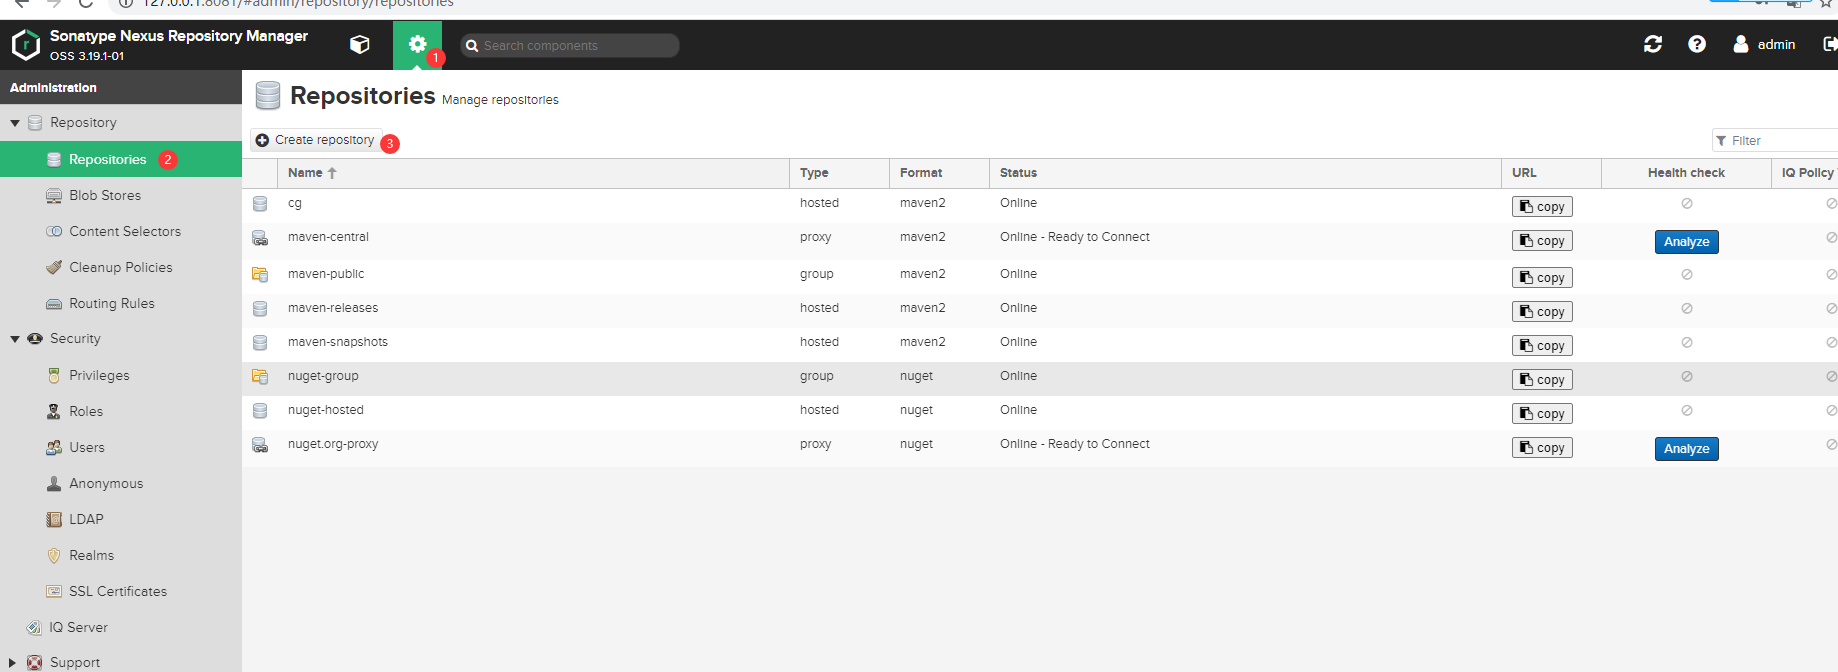Open Users in the sidebar

pyautogui.click(x=121, y=448)
